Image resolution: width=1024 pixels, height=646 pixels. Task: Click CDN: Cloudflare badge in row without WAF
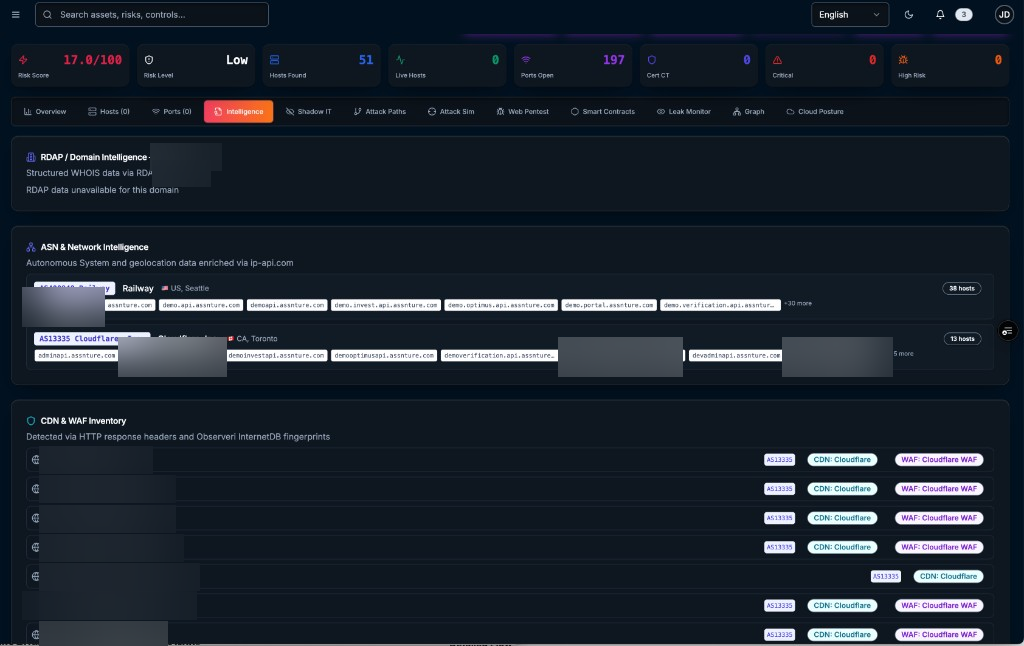coord(948,576)
